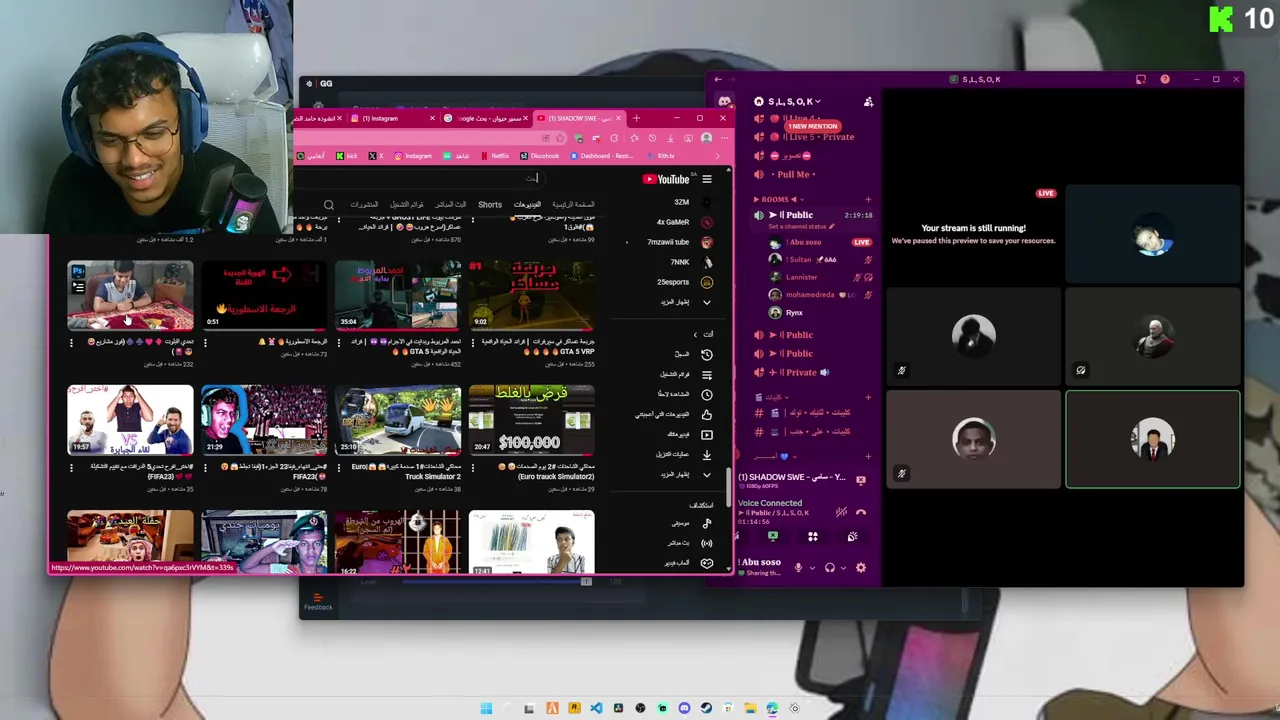
Task: Open Discord soundboard icon
Action: coord(852,537)
